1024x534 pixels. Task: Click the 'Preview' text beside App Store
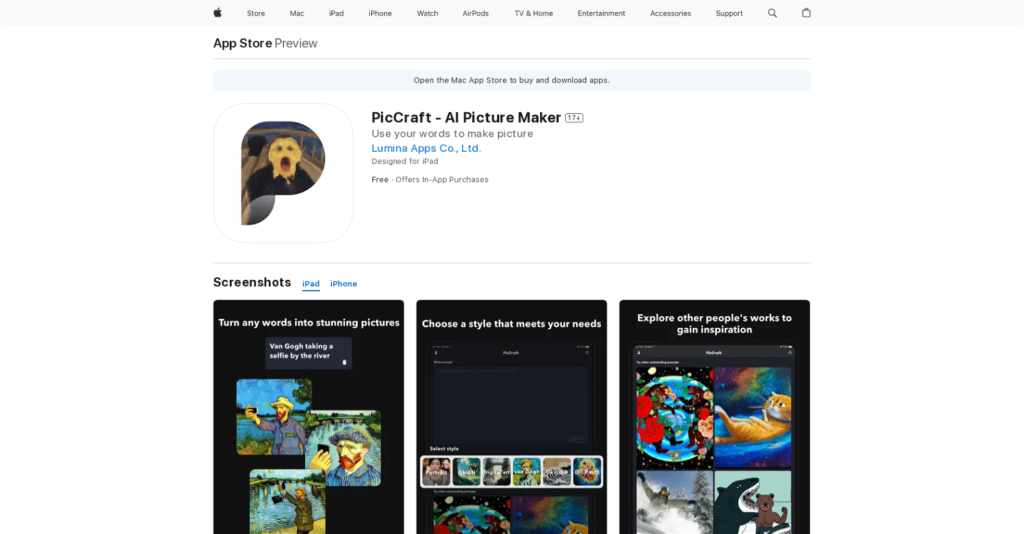[296, 43]
